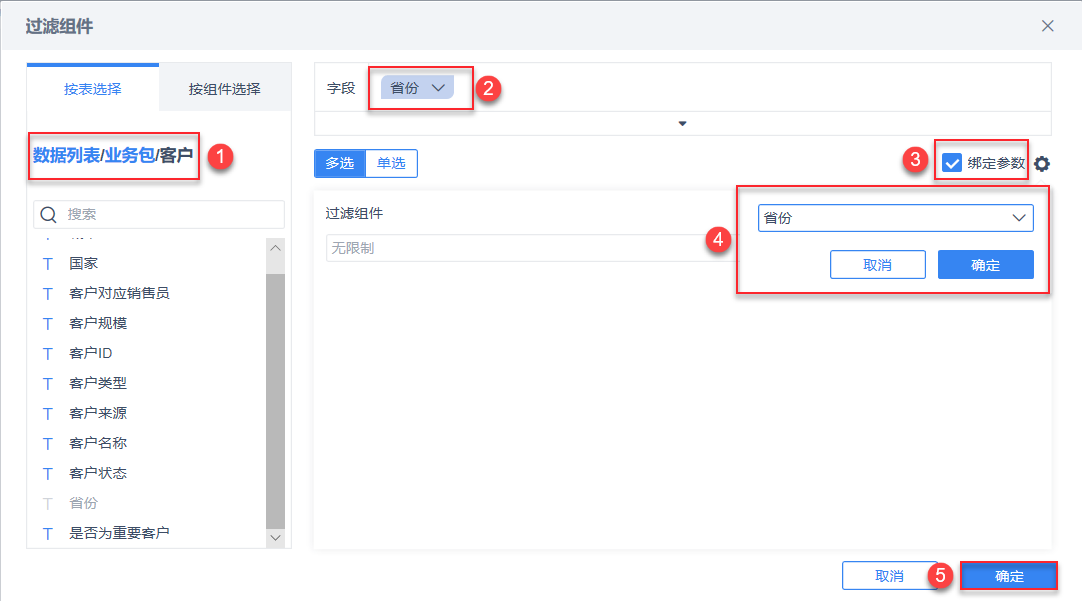Viewport: 1082px width, 601px height.
Task: Open the 省份 parameter combo box
Action: click(895, 218)
